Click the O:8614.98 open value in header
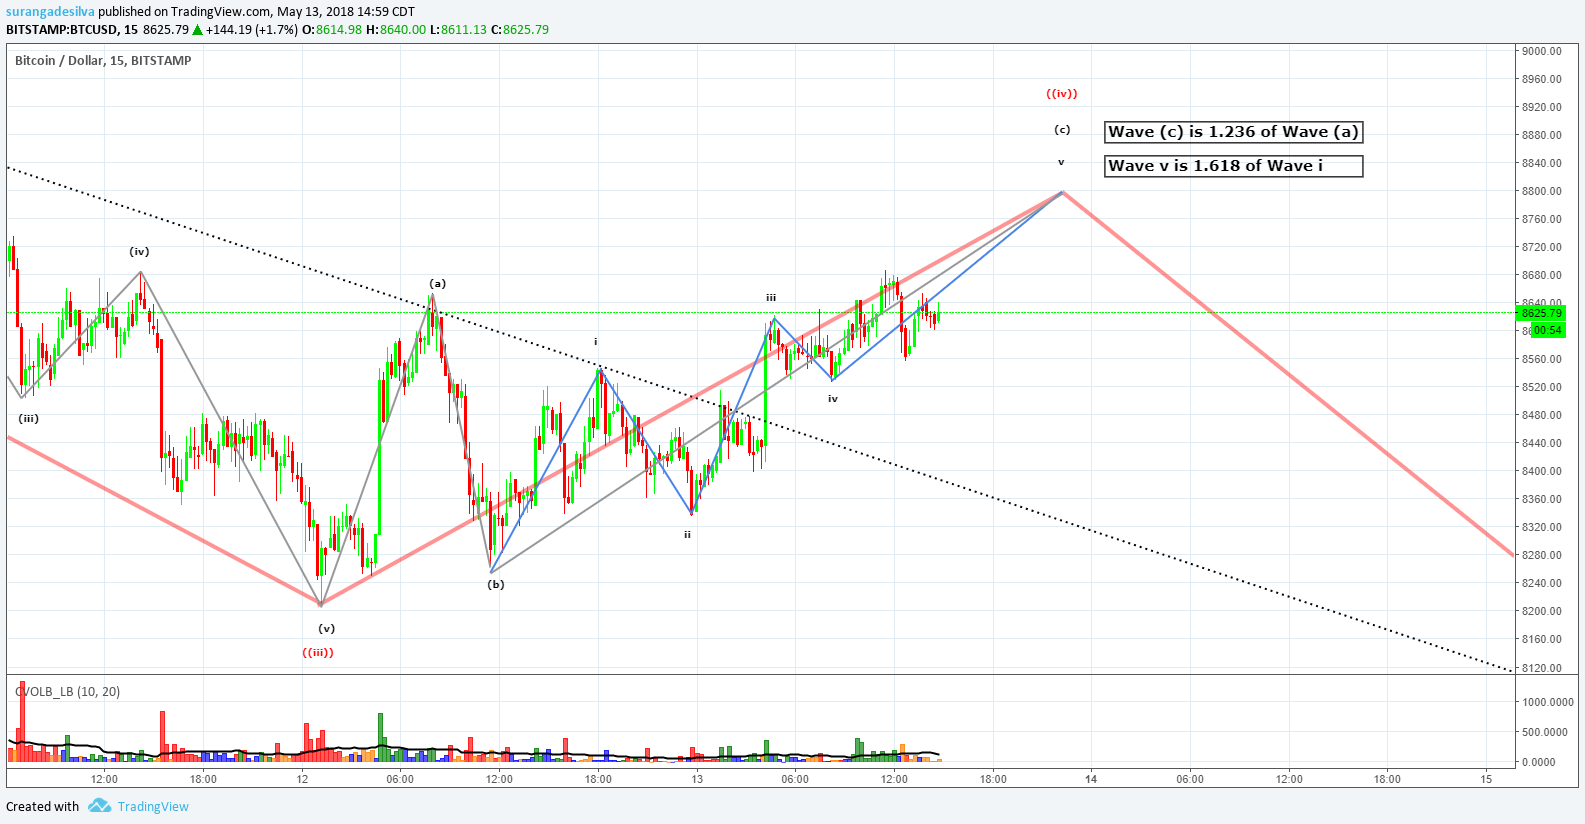The width and height of the screenshot is (1585, 824). (x=334, y=30)
